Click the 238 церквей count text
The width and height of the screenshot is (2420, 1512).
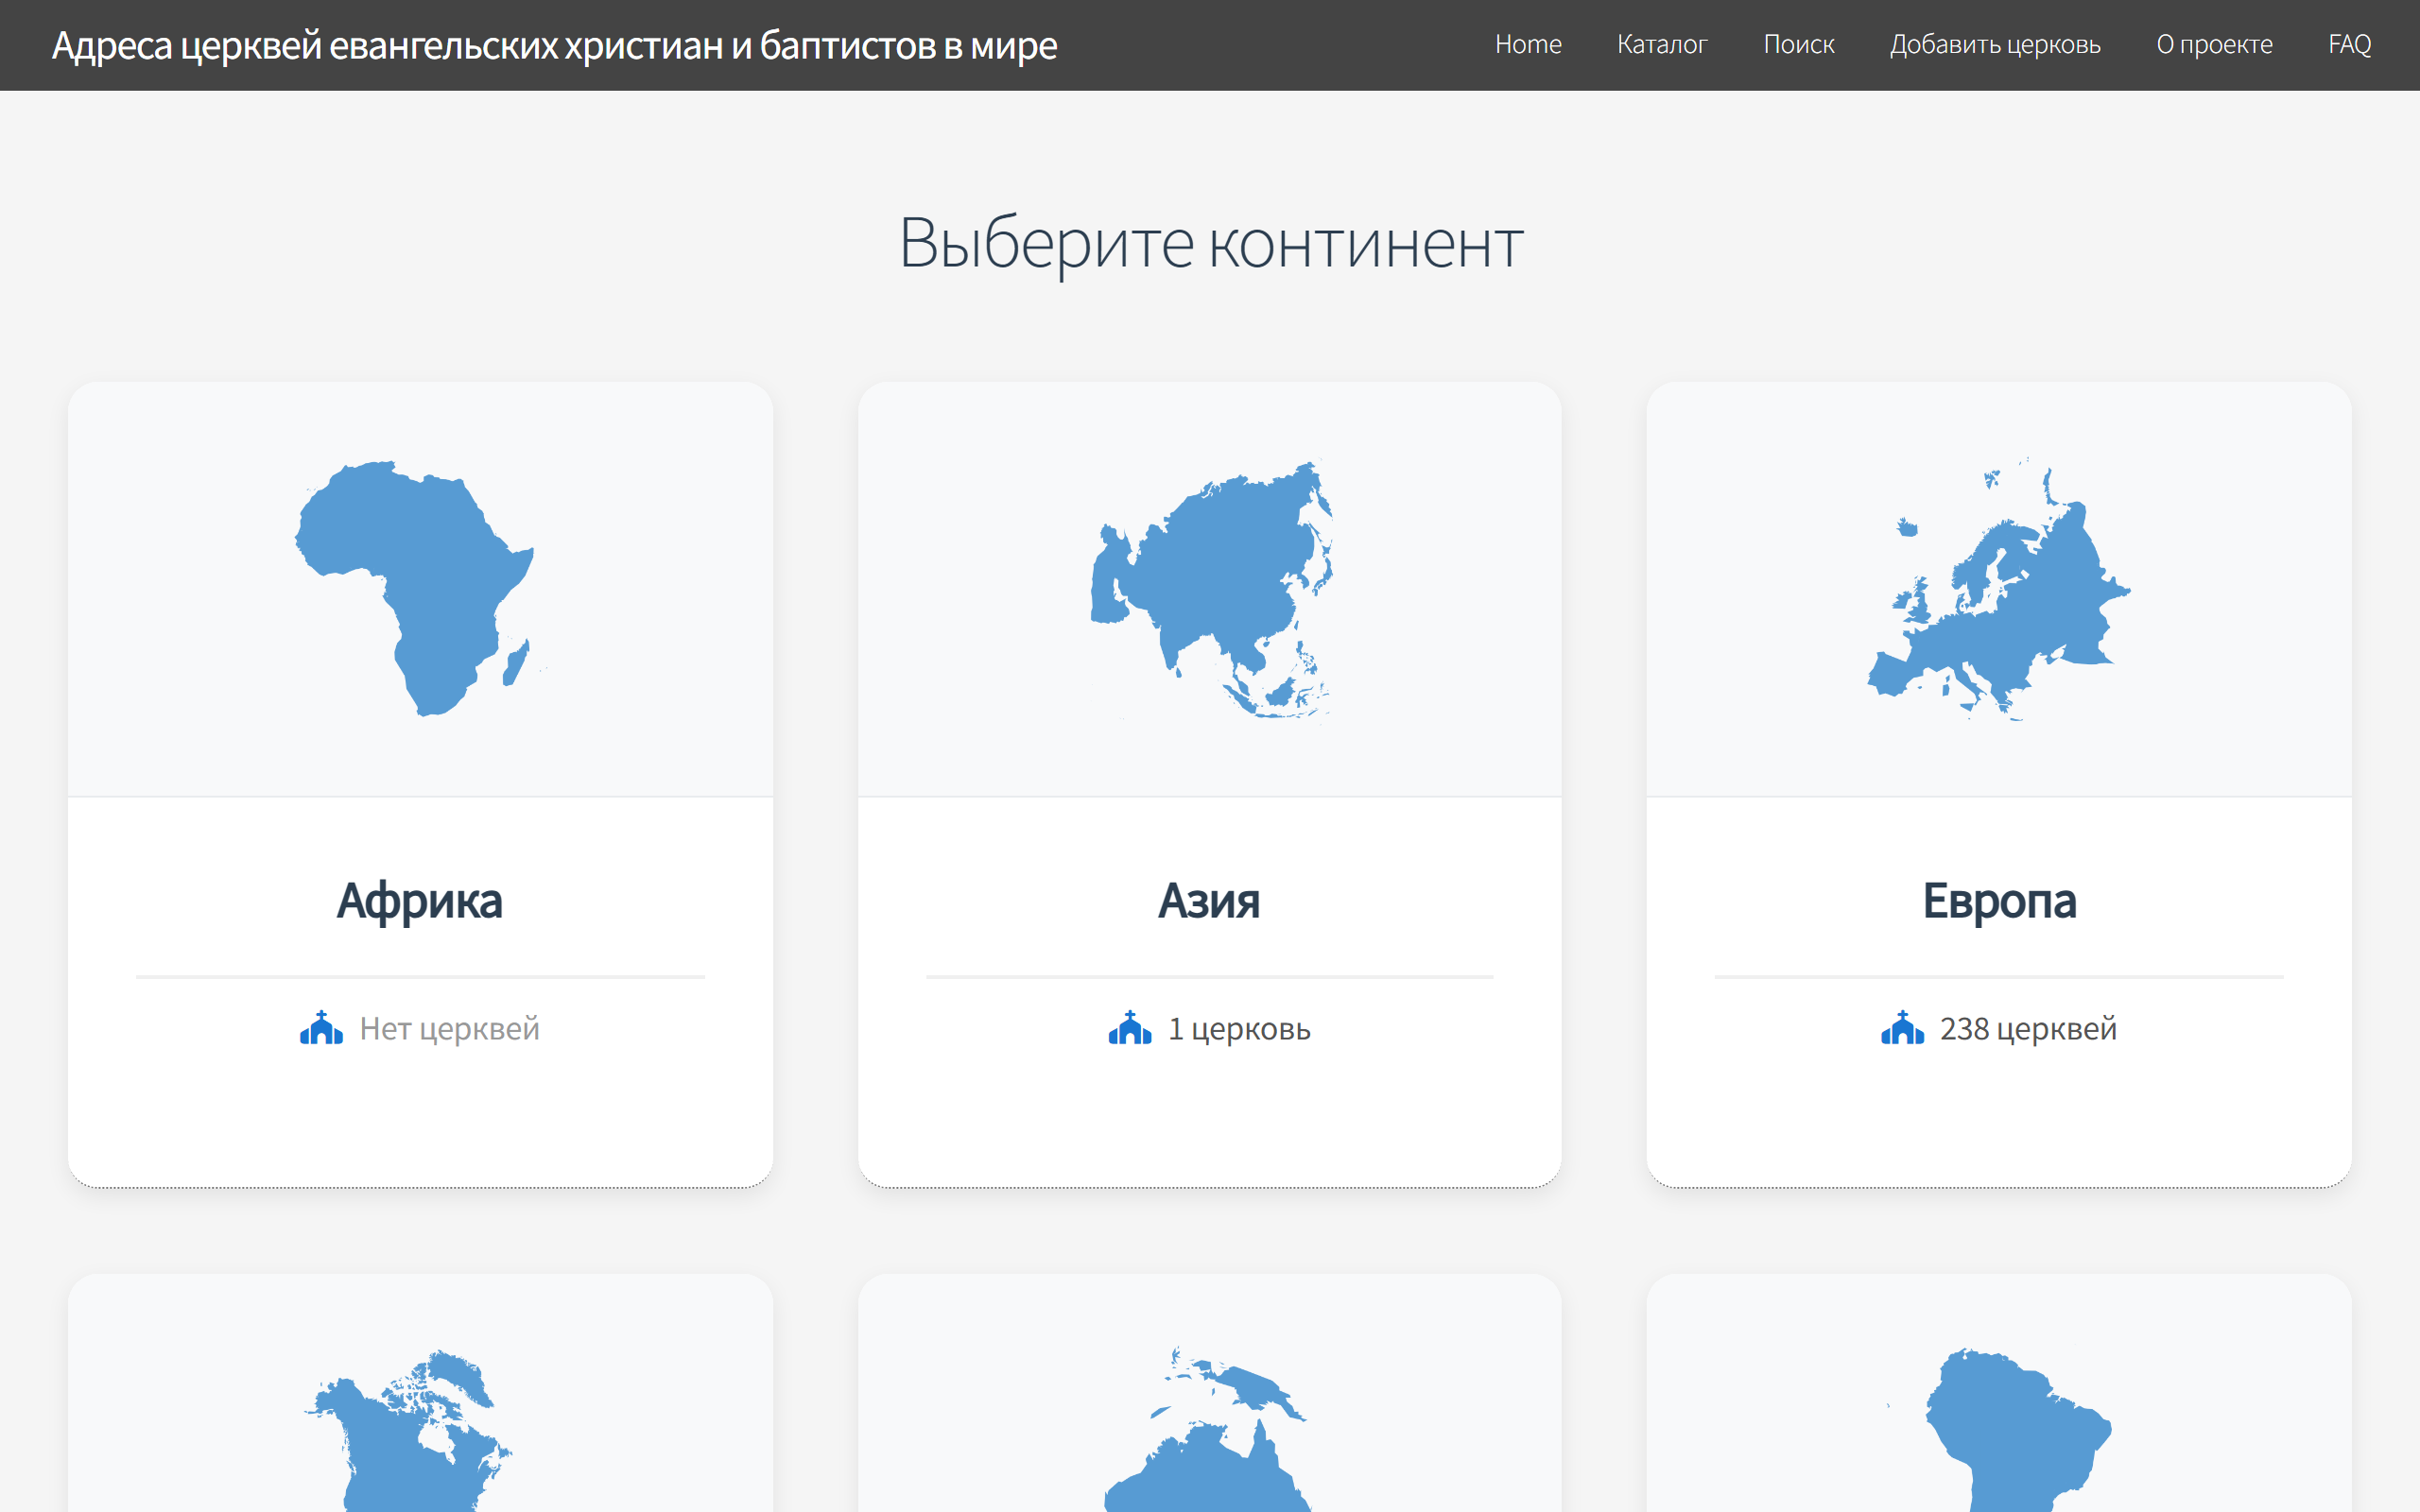[2028, 1029]
